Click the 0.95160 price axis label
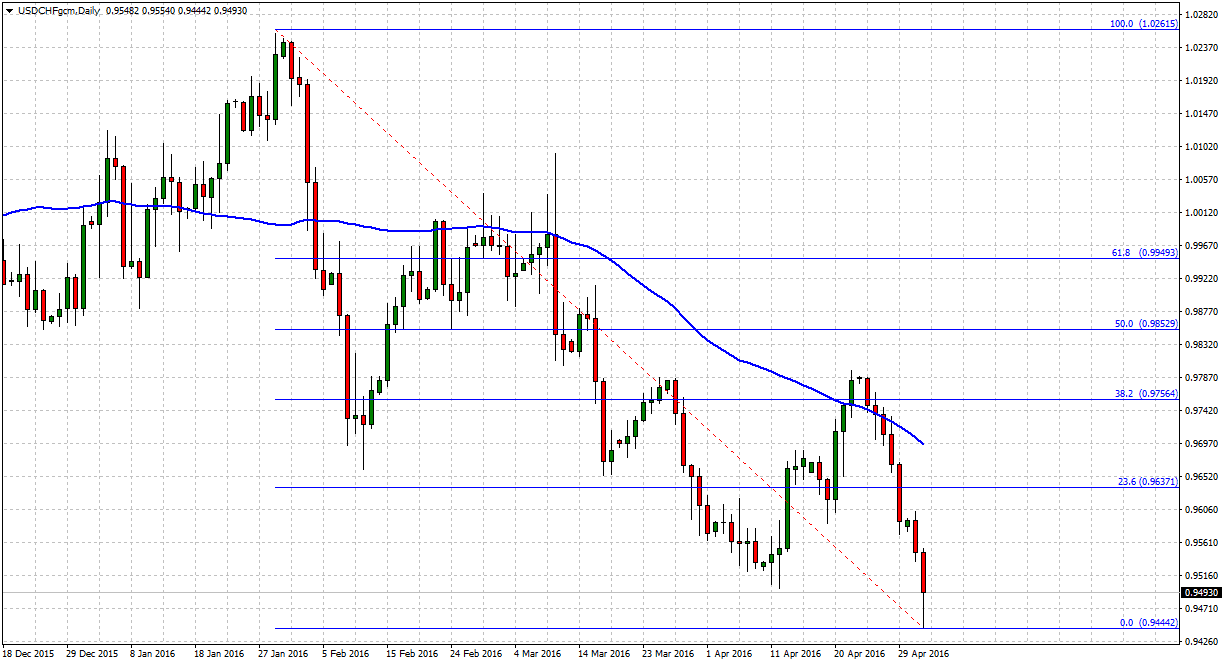The height and width of the screenshot is (665, 1222). point(1200,576)
